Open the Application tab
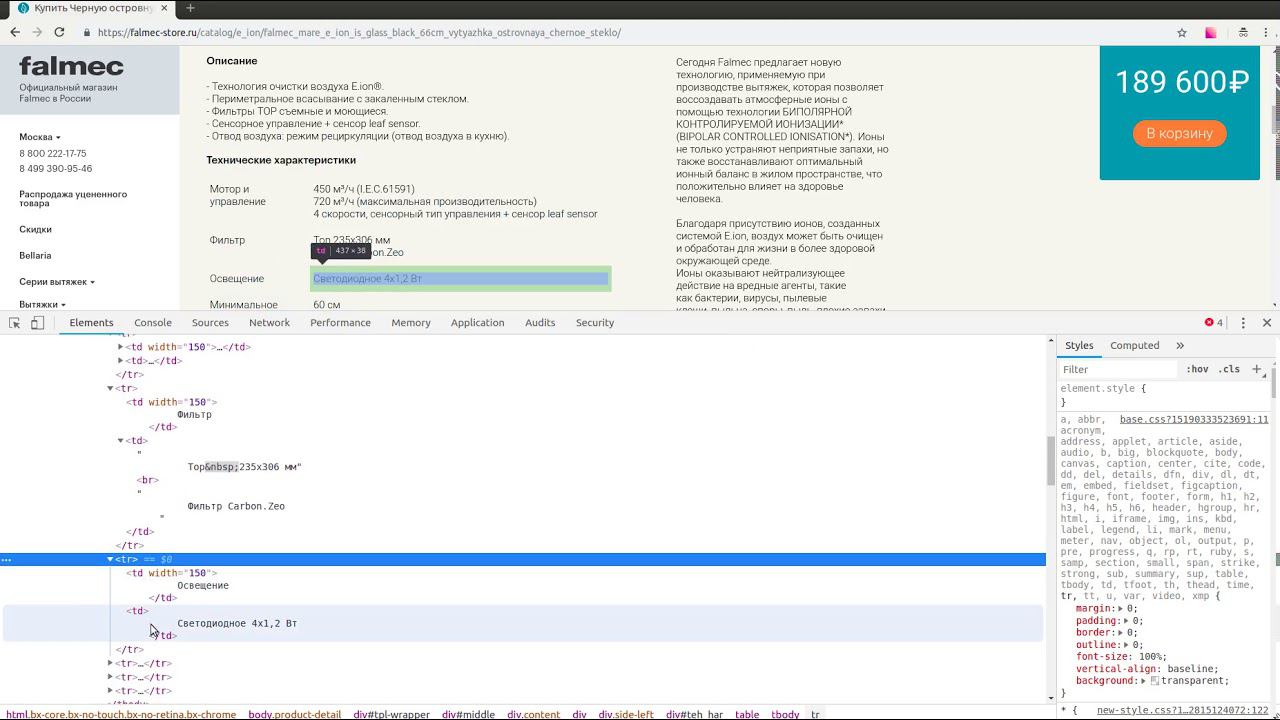Screen dimensions: 1280x720 [x=477, y=323]
